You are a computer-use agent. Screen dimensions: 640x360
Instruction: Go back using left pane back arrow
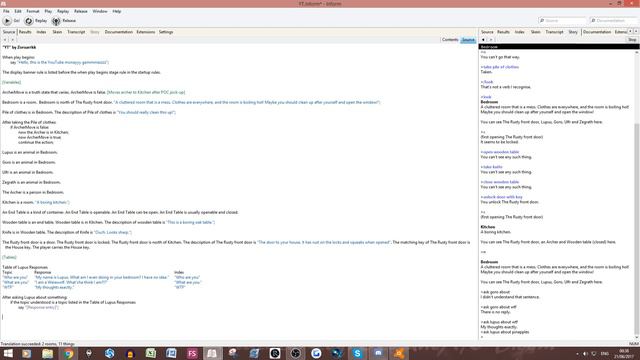5,40
